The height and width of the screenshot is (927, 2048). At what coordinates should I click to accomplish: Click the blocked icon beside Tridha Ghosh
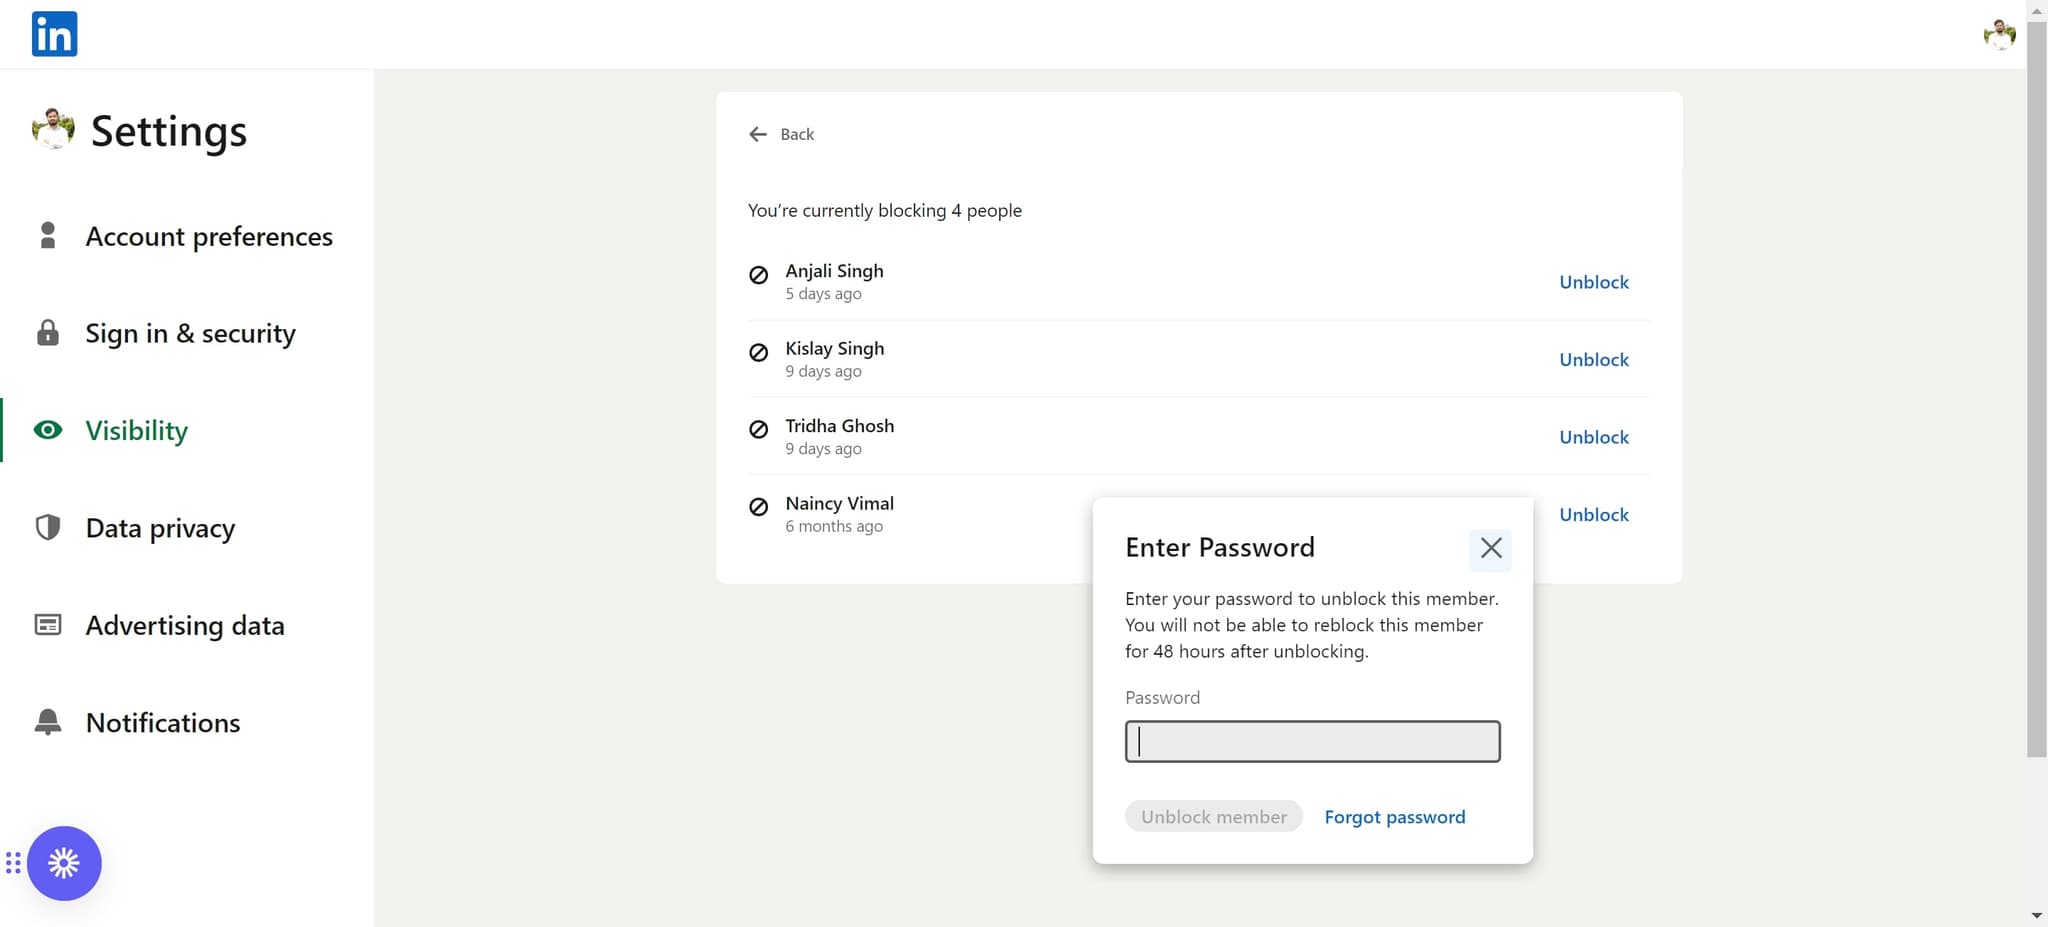pyautogui.click(x=759, y=429)
